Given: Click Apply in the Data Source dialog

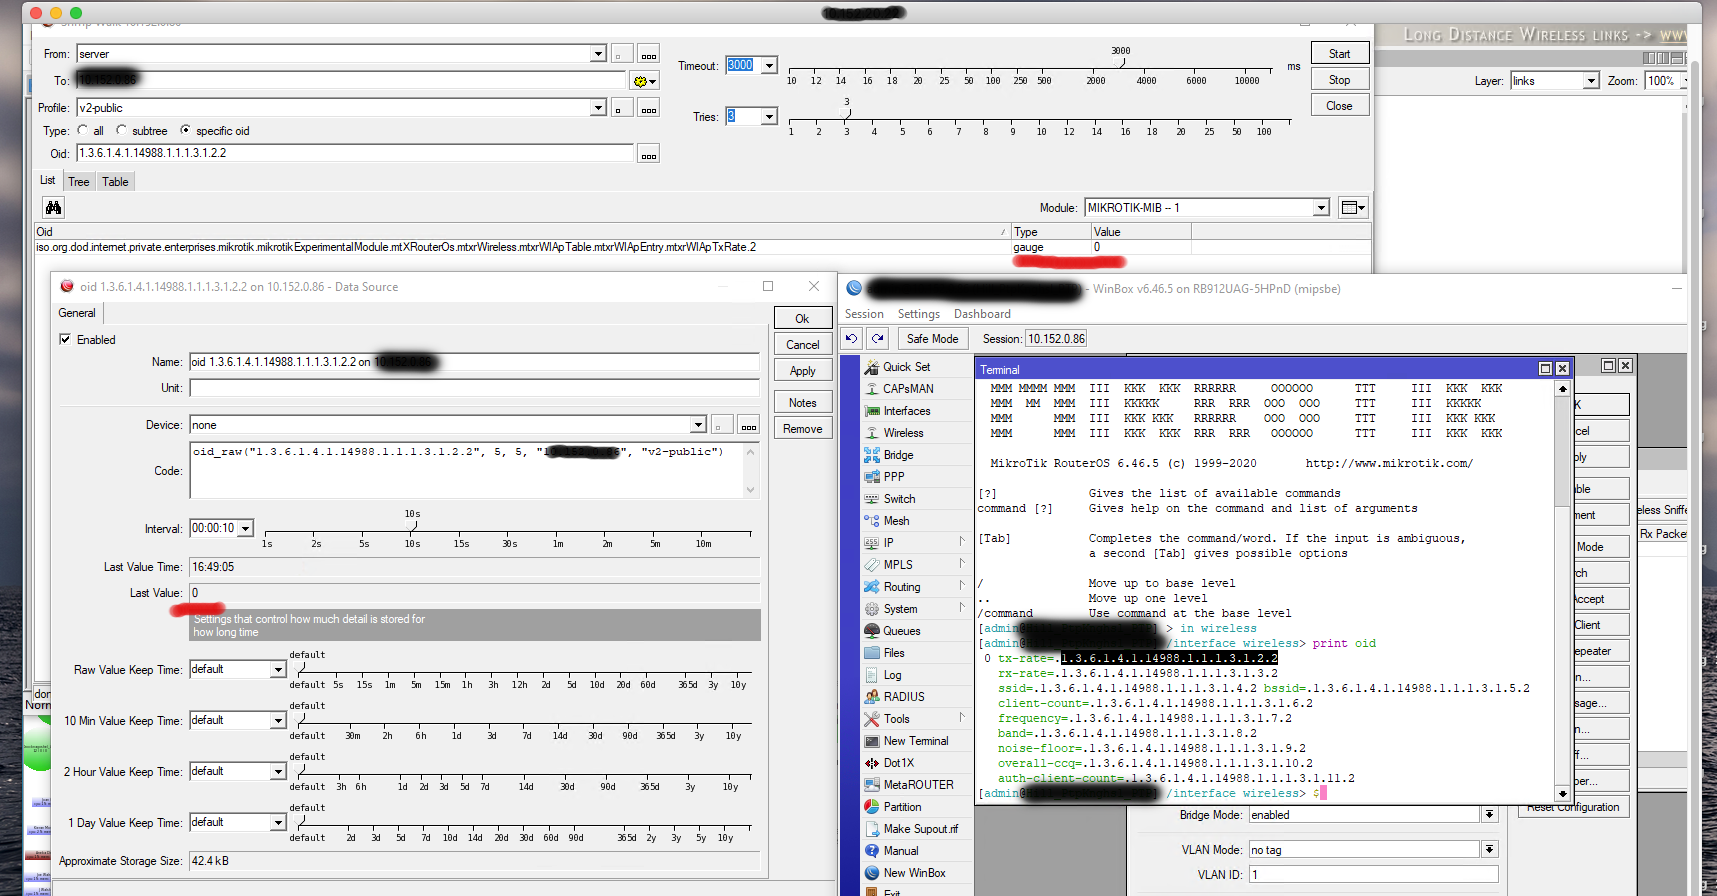Looking at the screenshot, I should pos(802,371).
